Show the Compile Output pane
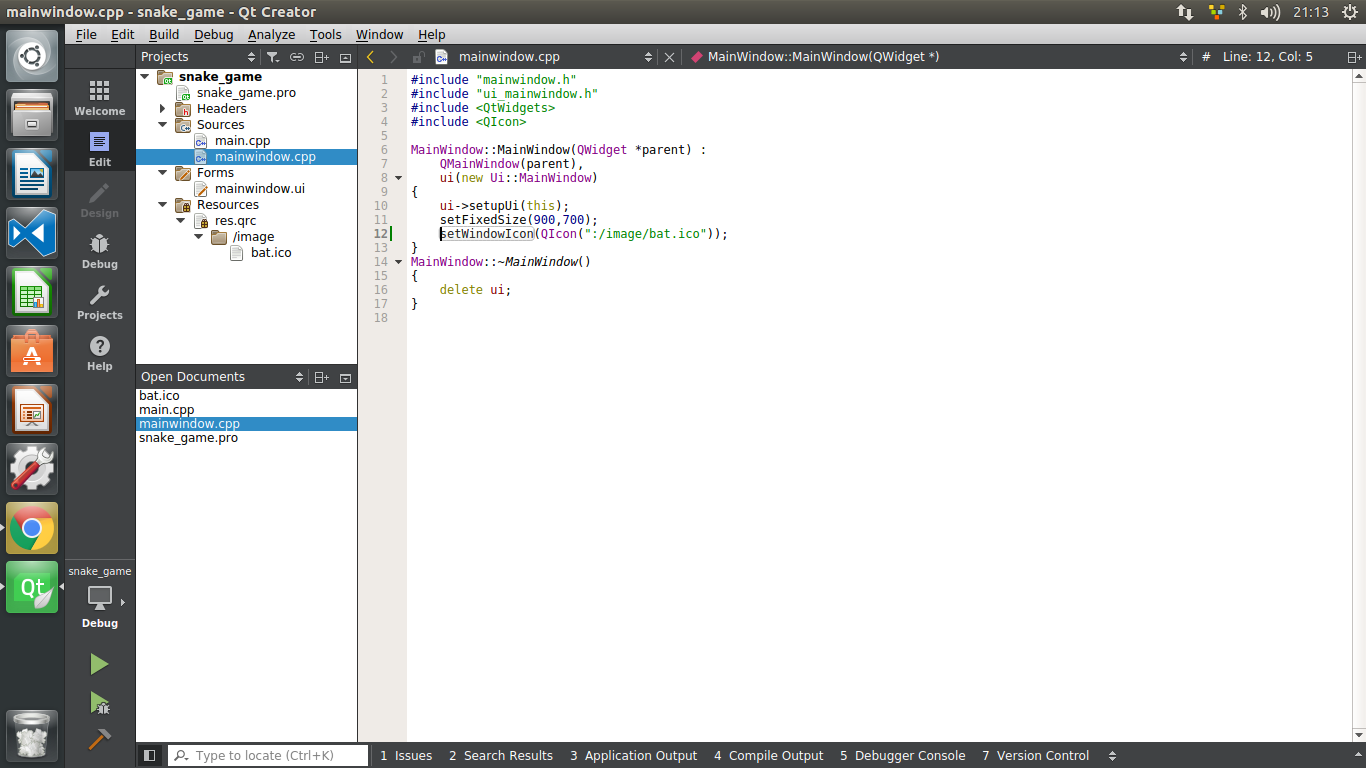This screenshot has width=1366, height=768. click(768, 756)
